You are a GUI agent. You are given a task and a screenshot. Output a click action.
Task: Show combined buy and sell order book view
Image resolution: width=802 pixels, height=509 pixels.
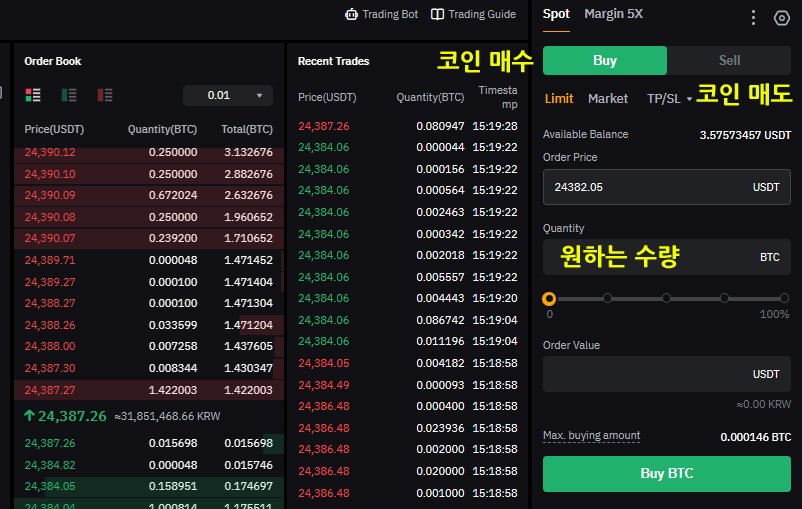33,95
